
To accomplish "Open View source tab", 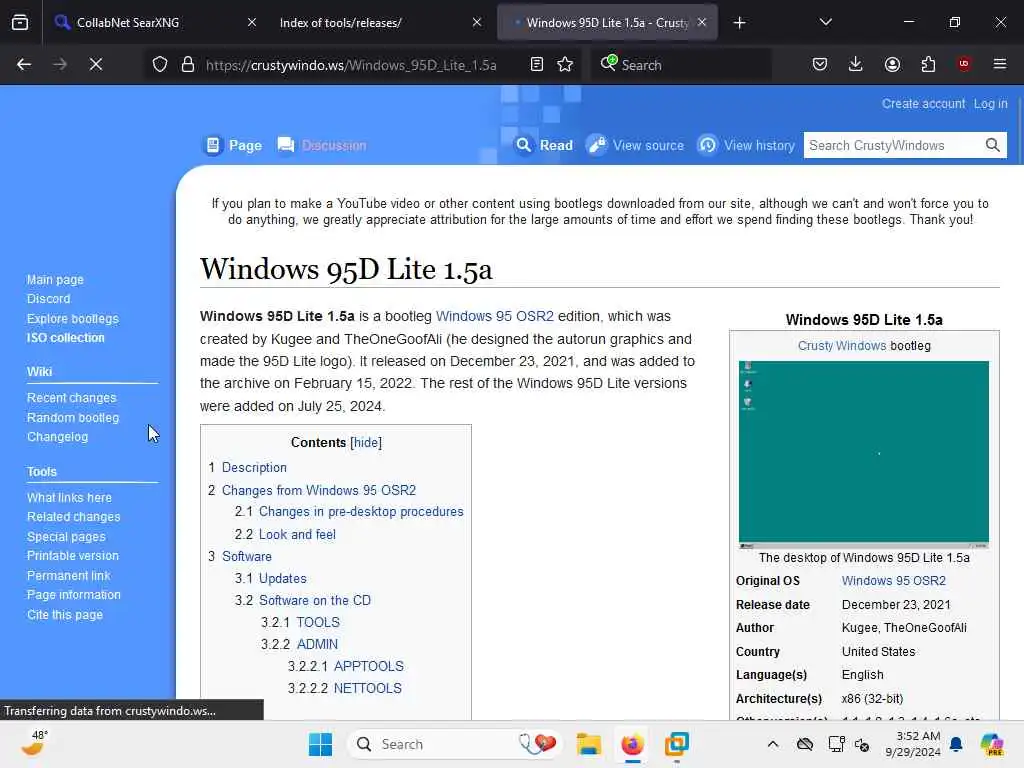I will tap(635, 145).
